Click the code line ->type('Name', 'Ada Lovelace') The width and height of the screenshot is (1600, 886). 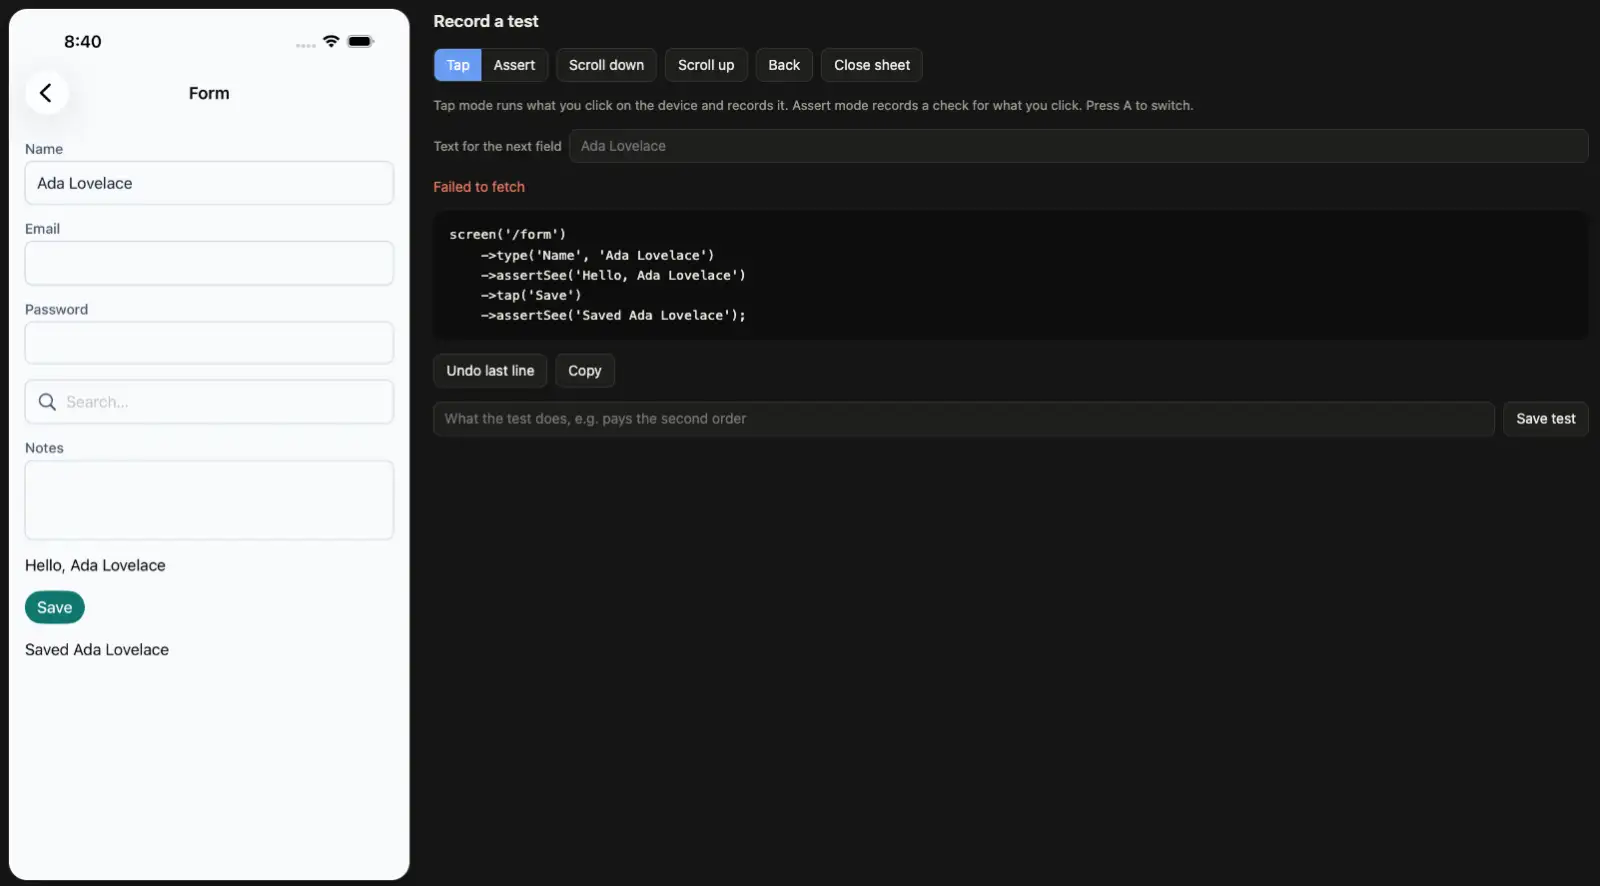(597, 255)
